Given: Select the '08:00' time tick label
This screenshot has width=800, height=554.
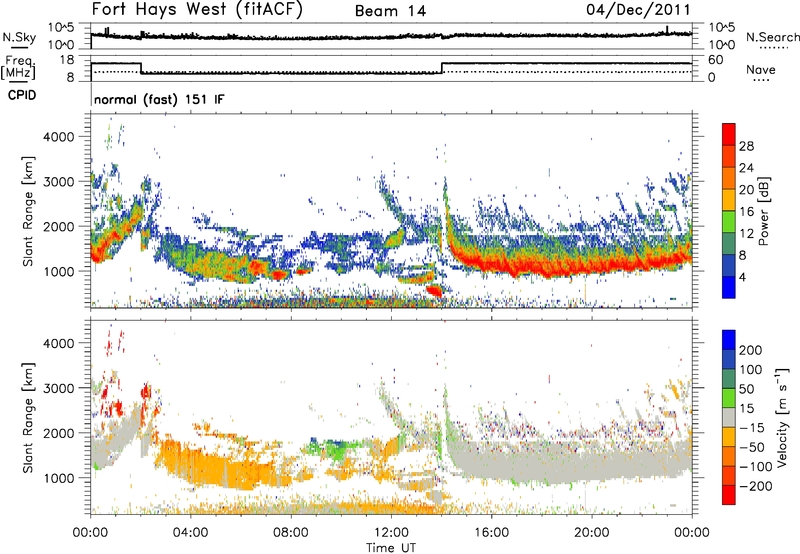Looking at the screenshot, I should point(290,533).
